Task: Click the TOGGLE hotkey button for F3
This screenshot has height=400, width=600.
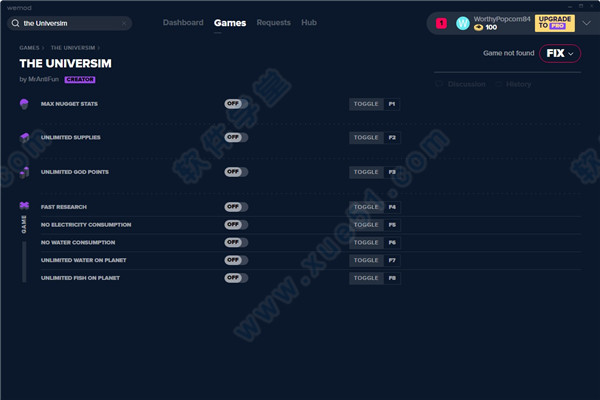Action: tap(366, 172)
